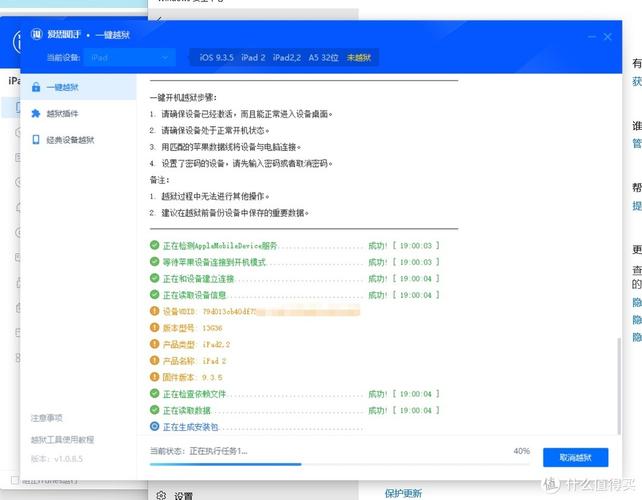
Task: Click the iPad 2 label in the device info bar
Action: pos(253,58)
